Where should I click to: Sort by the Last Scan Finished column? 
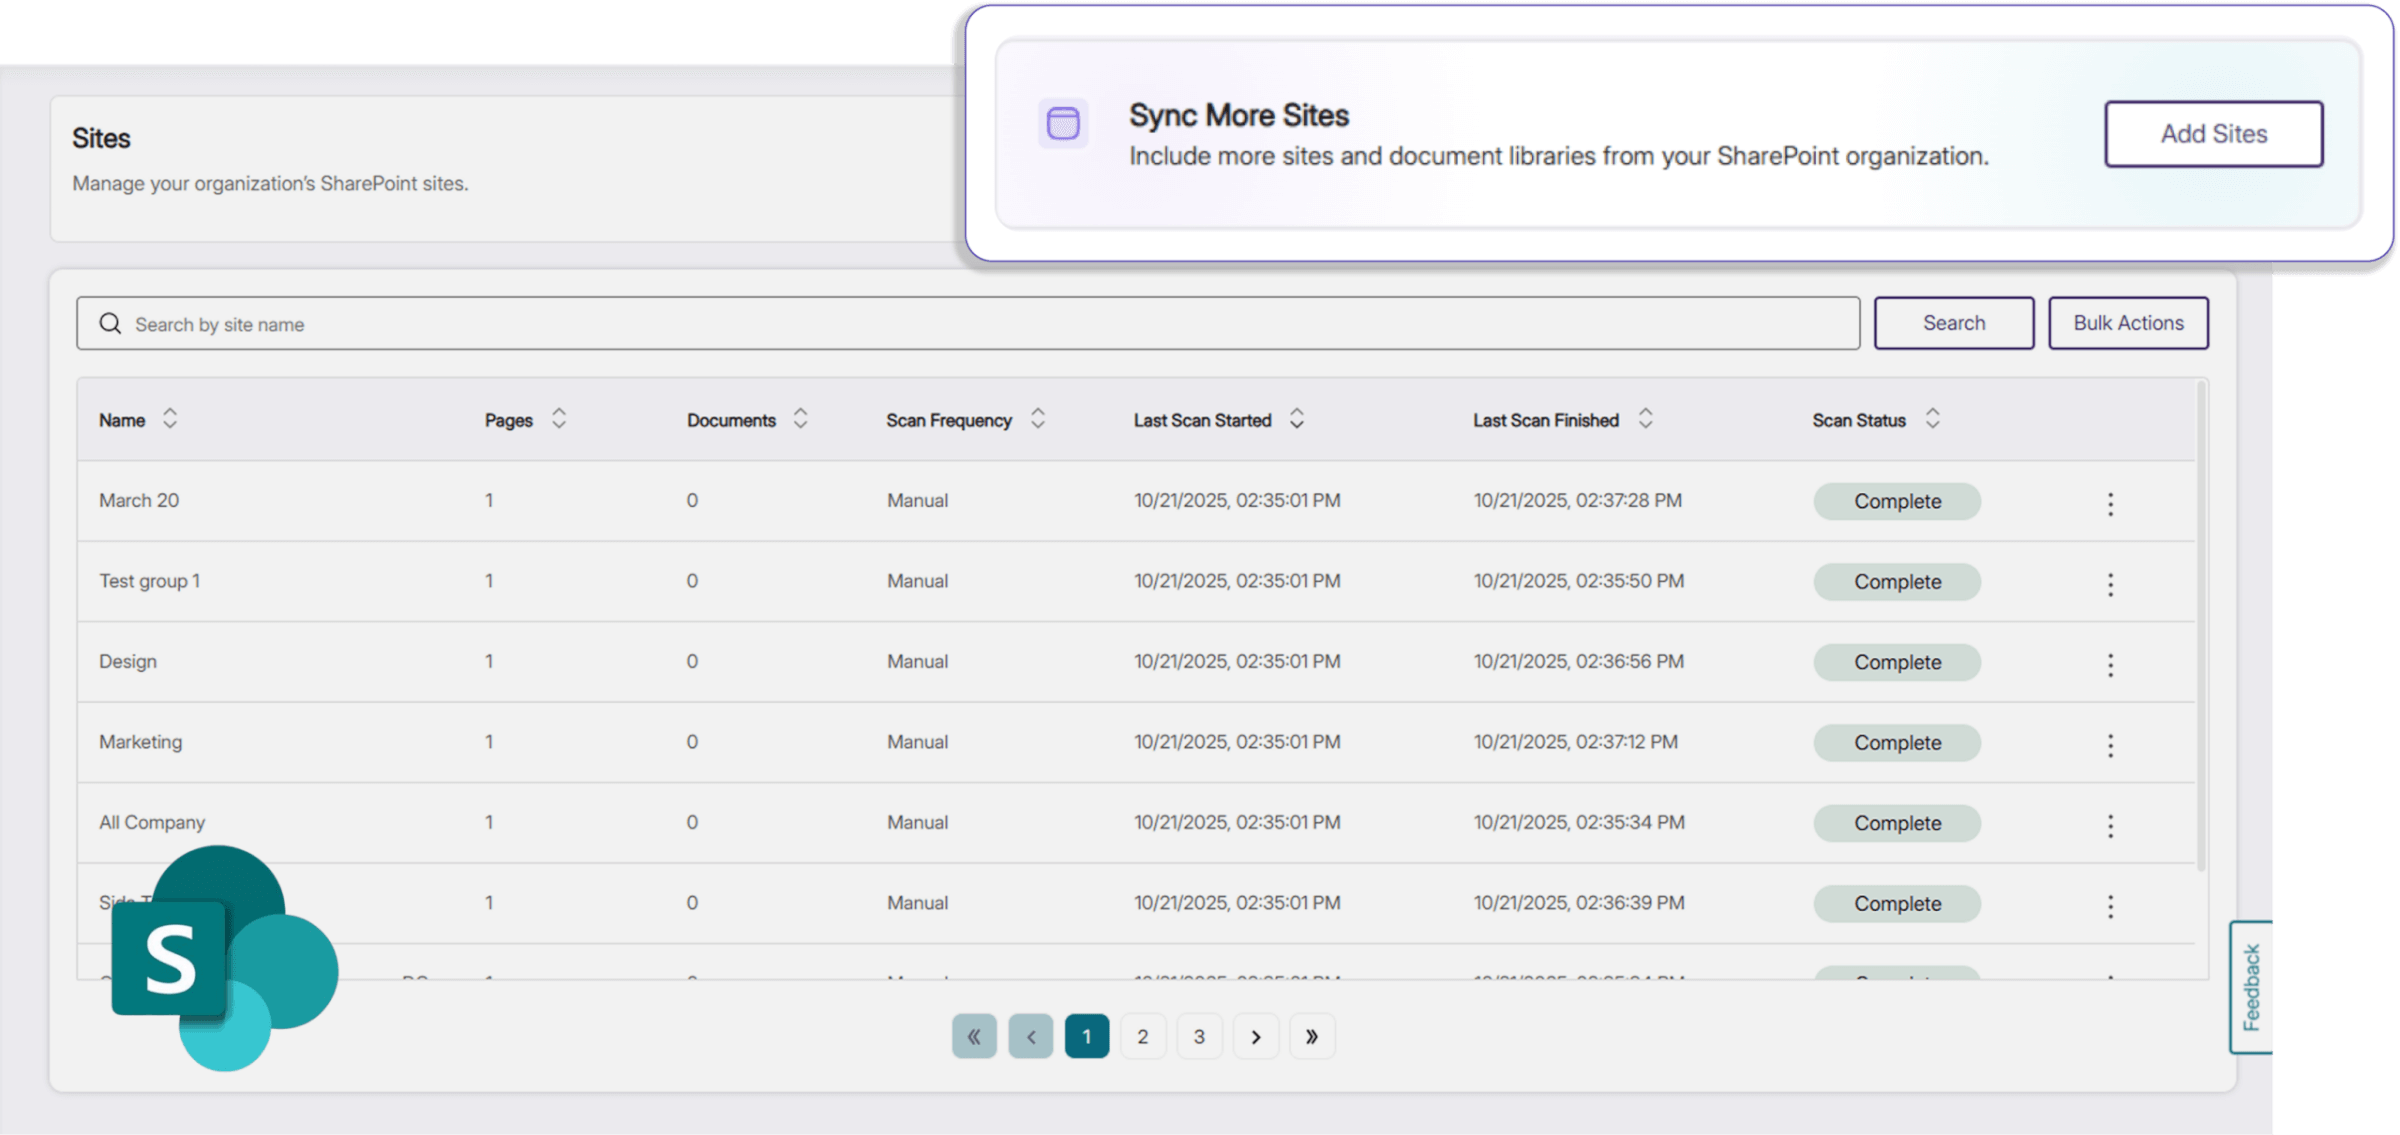pos(1645,419)
